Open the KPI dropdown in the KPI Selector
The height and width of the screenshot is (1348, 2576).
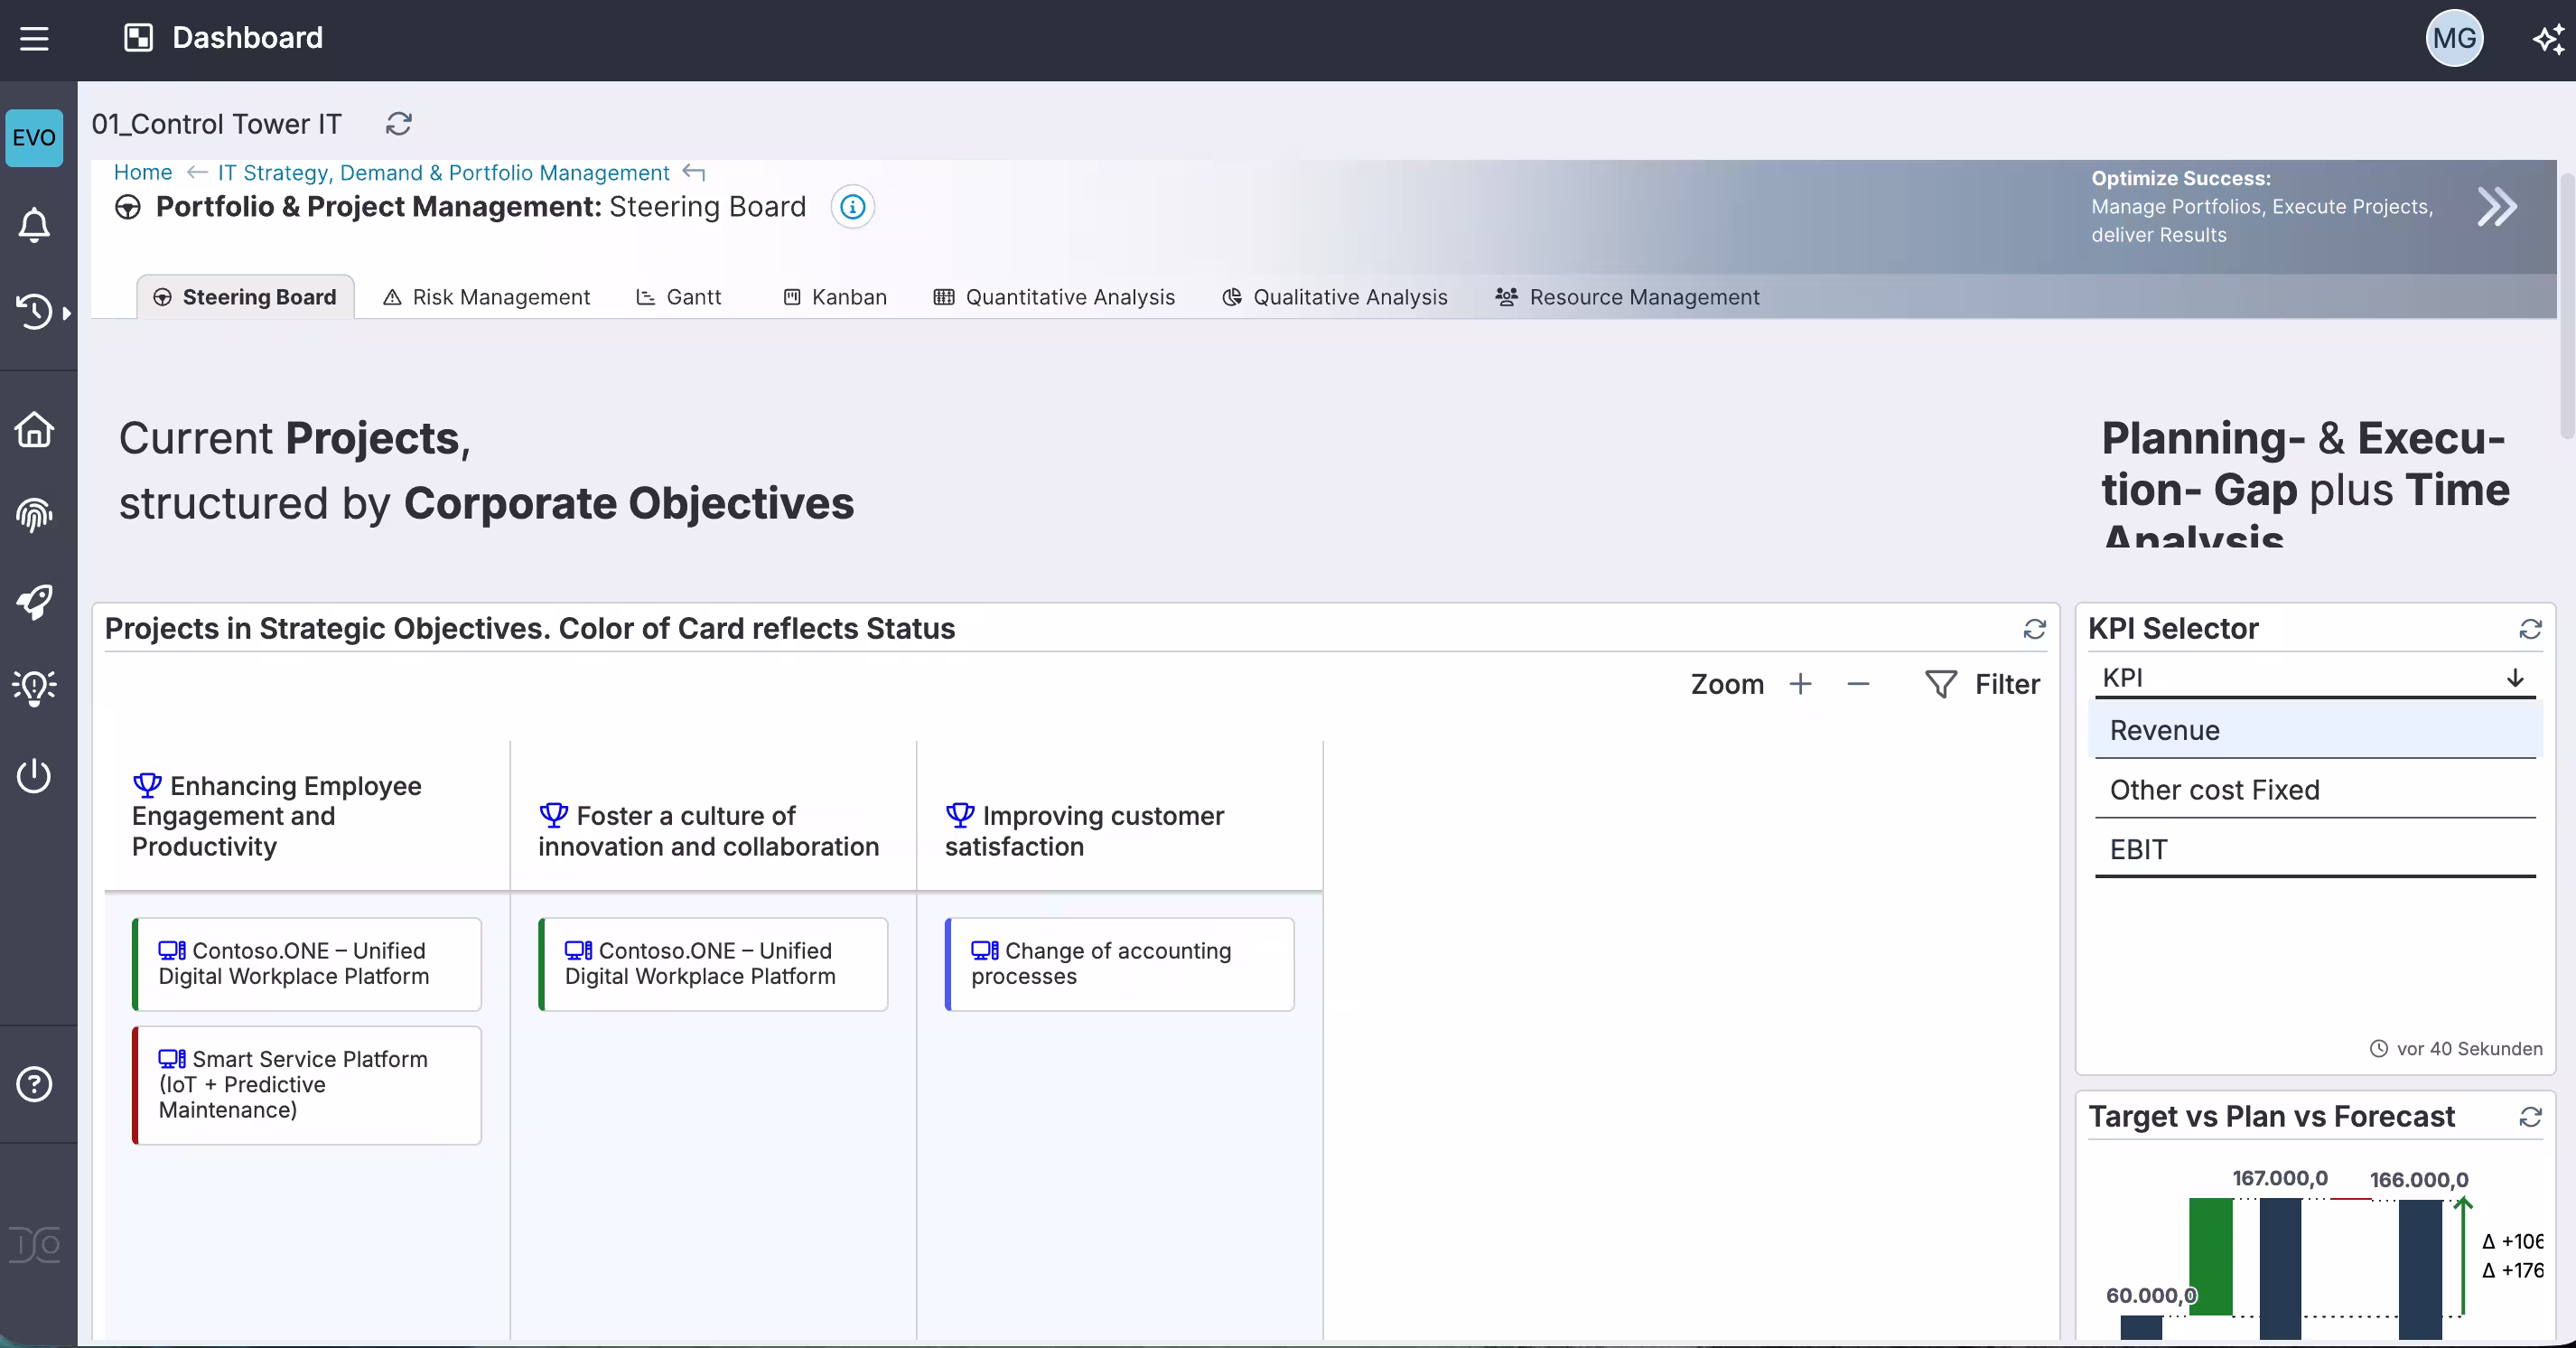pos(2513,678)
